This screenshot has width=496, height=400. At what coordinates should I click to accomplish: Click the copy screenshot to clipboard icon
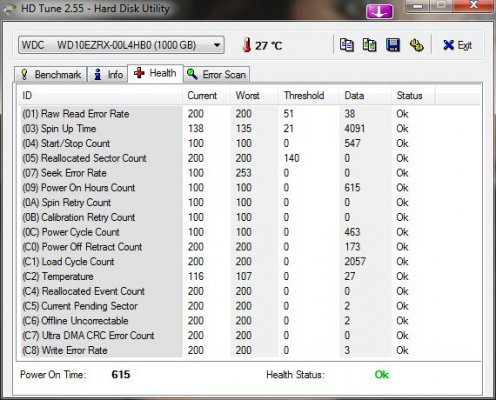370,45
